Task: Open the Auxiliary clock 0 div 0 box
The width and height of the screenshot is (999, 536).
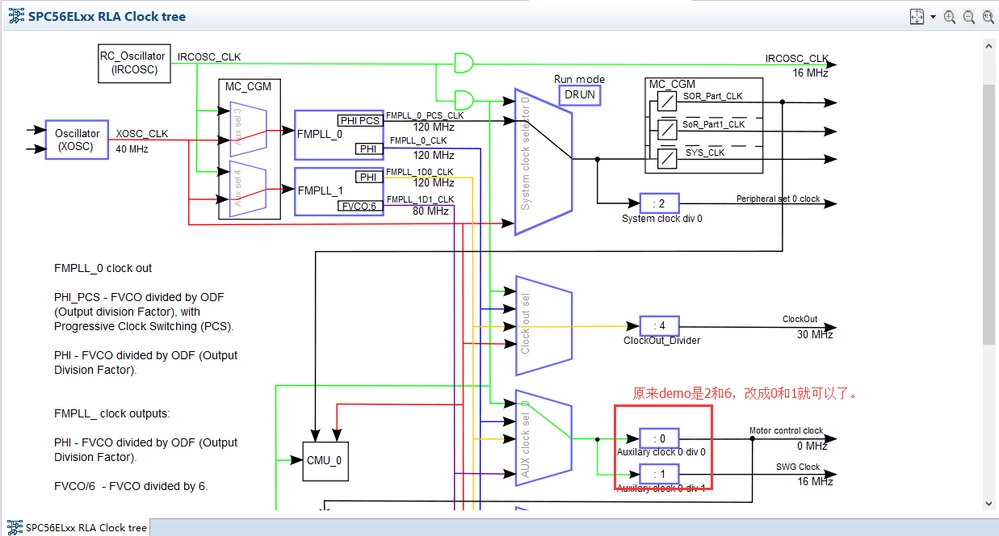Action: click(659, 438)
